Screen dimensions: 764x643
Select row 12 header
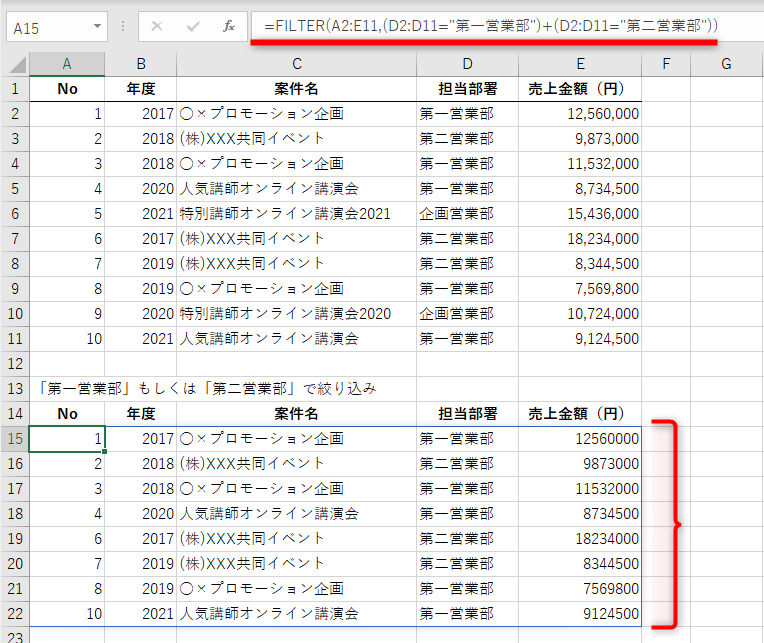(x=15, y=364)
